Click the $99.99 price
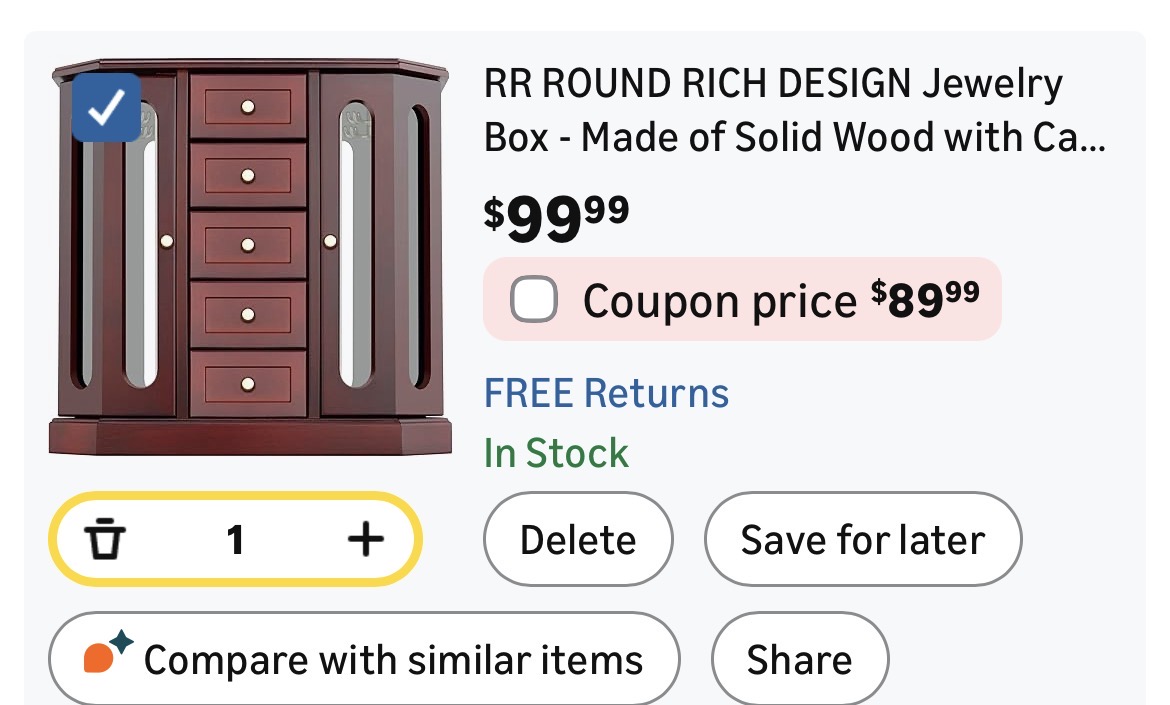 pos(556,217)
